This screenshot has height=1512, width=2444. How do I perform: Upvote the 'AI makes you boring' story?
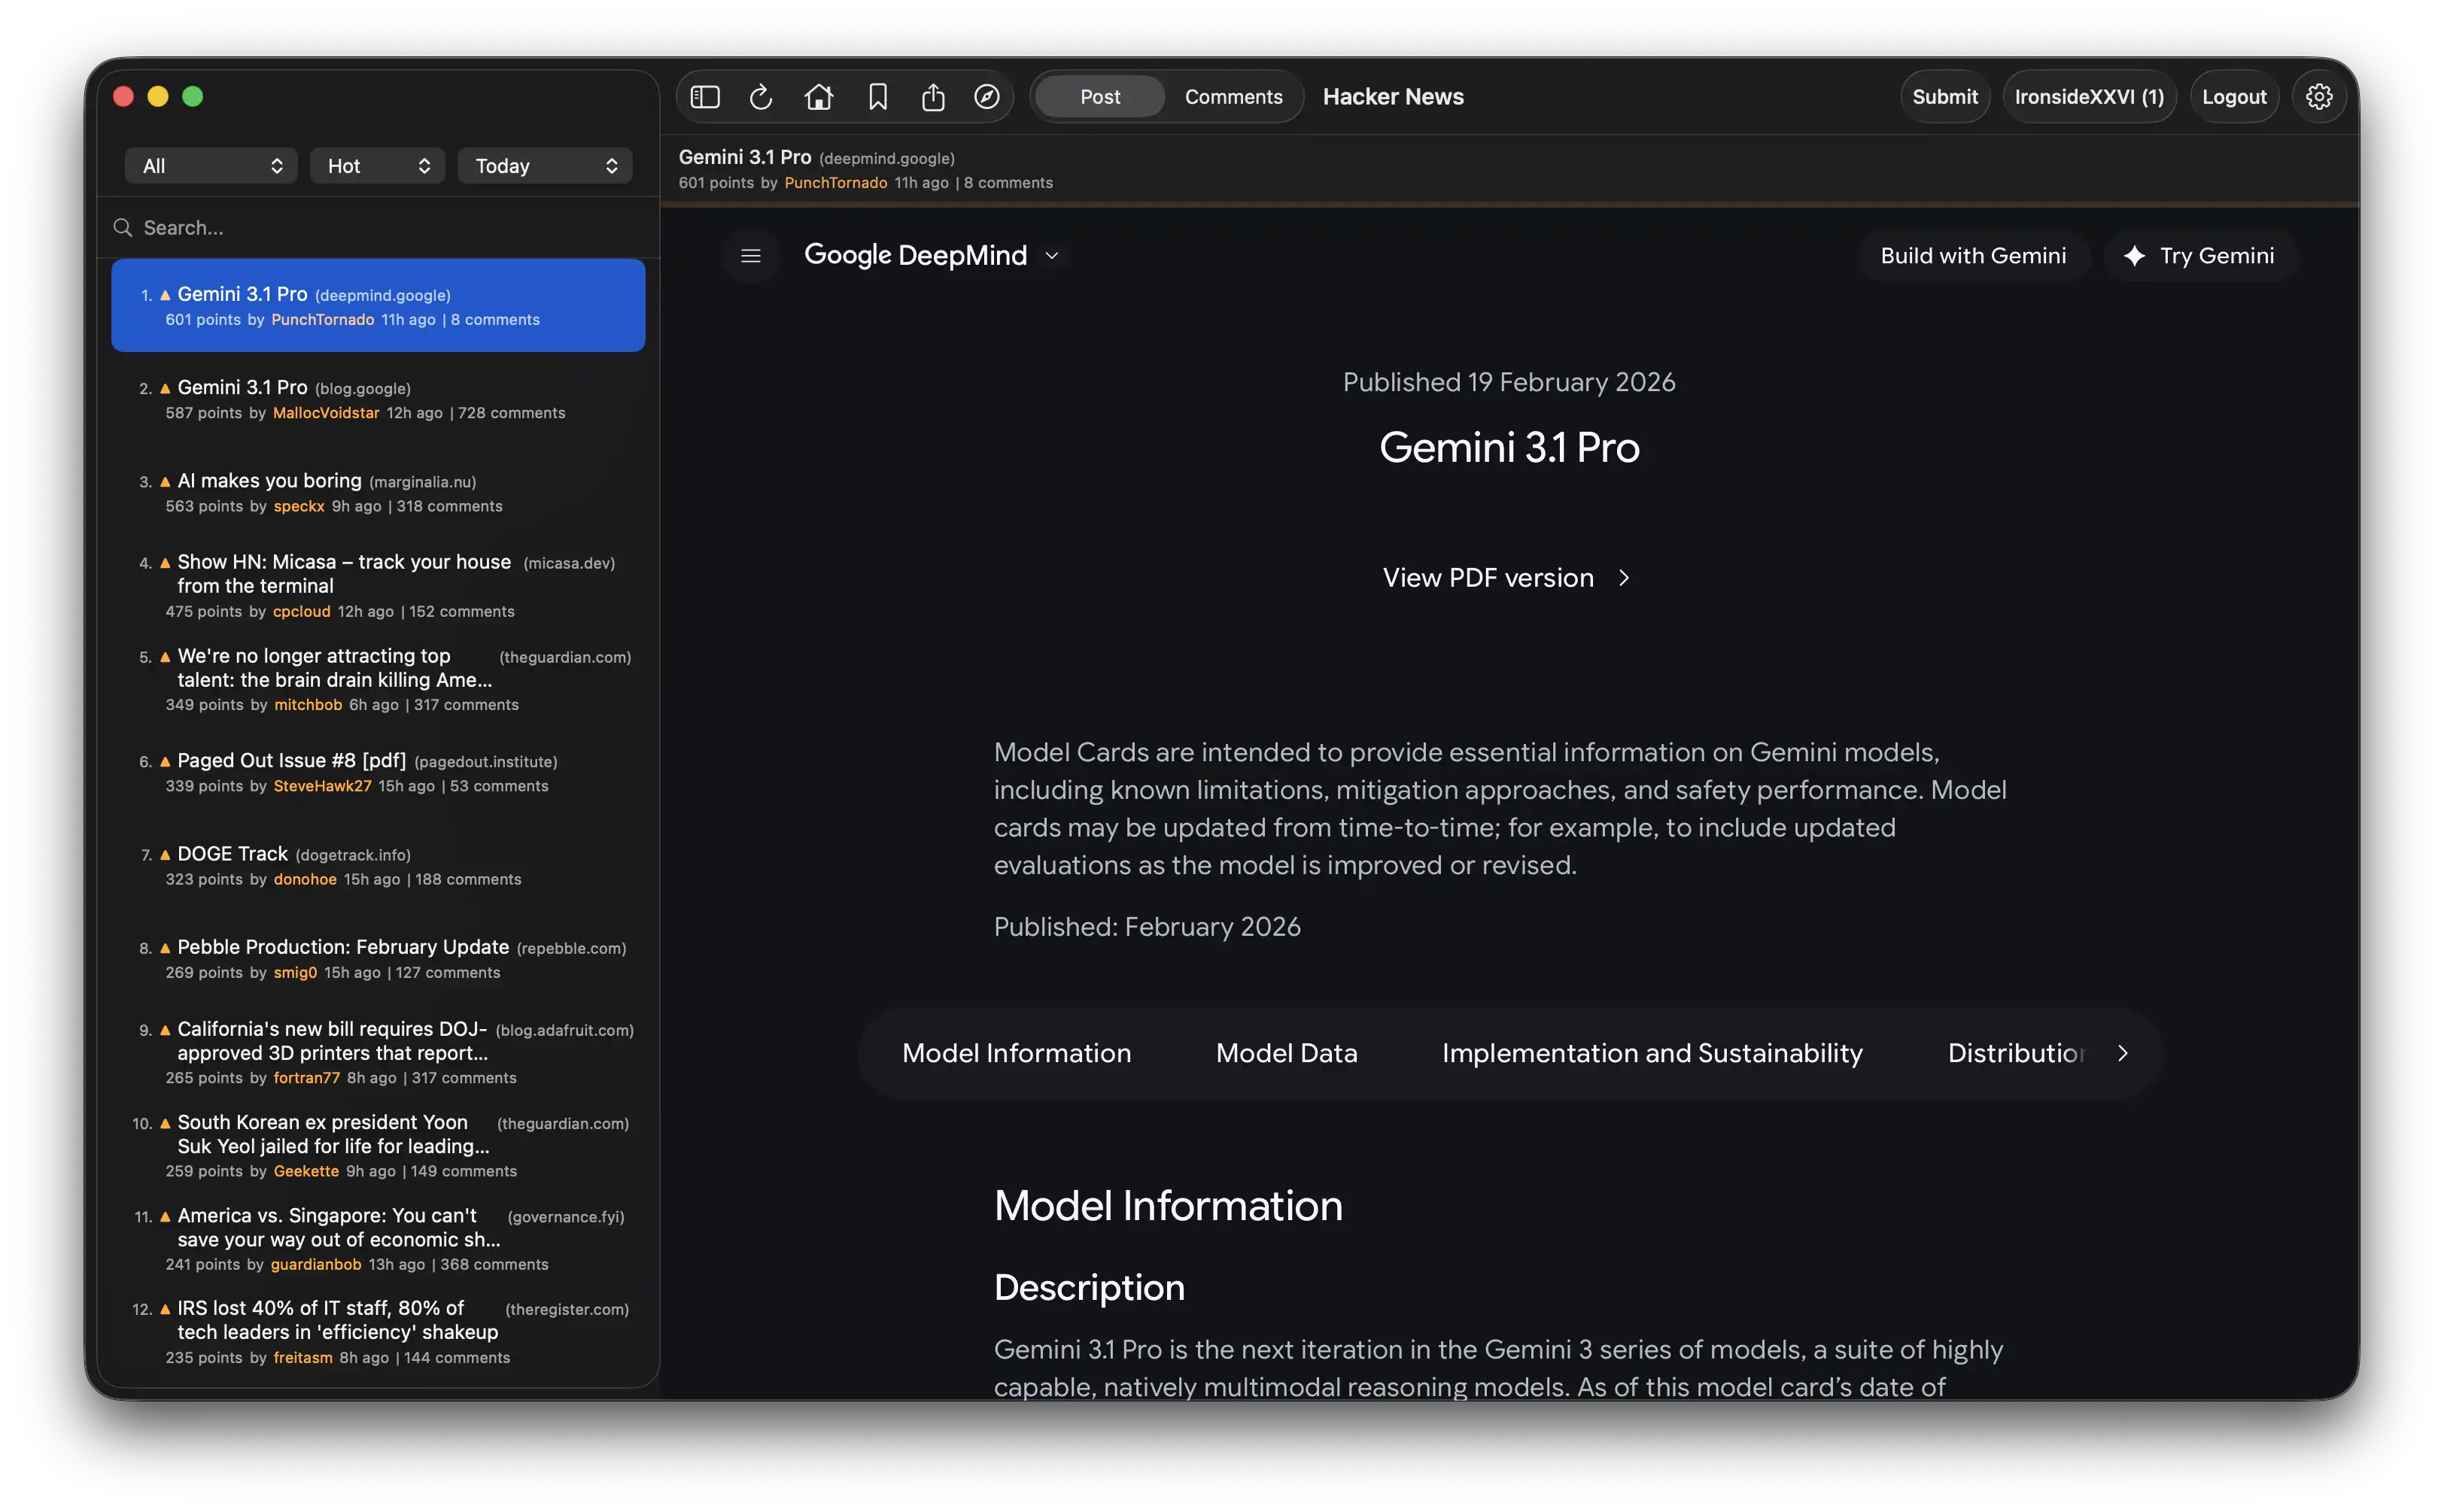click(165, 482)
